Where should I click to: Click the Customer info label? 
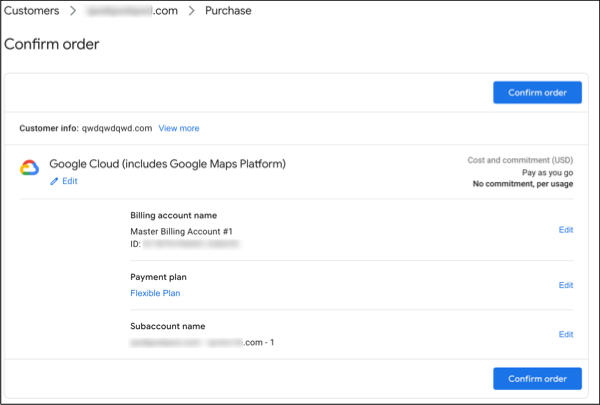click(x=49, y=128)
